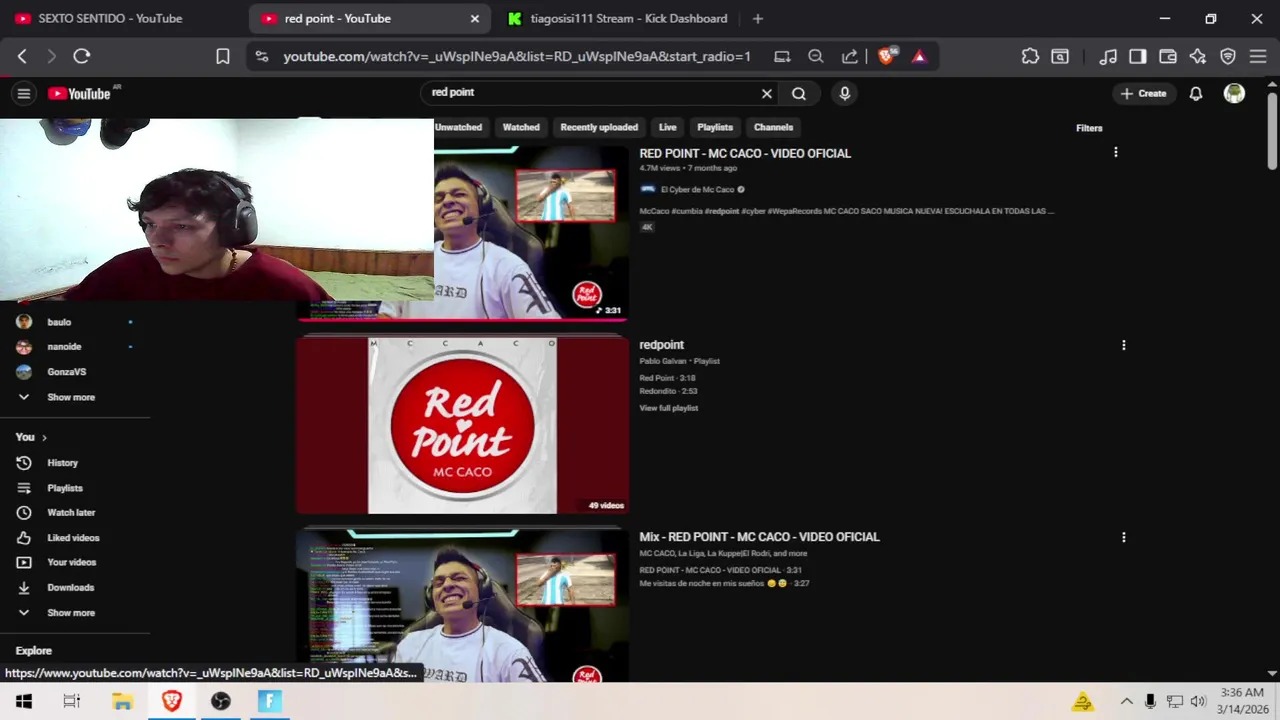Open the volume control in tray
The width and height of the screenshot is (1280, 720).
(1198, 701)
